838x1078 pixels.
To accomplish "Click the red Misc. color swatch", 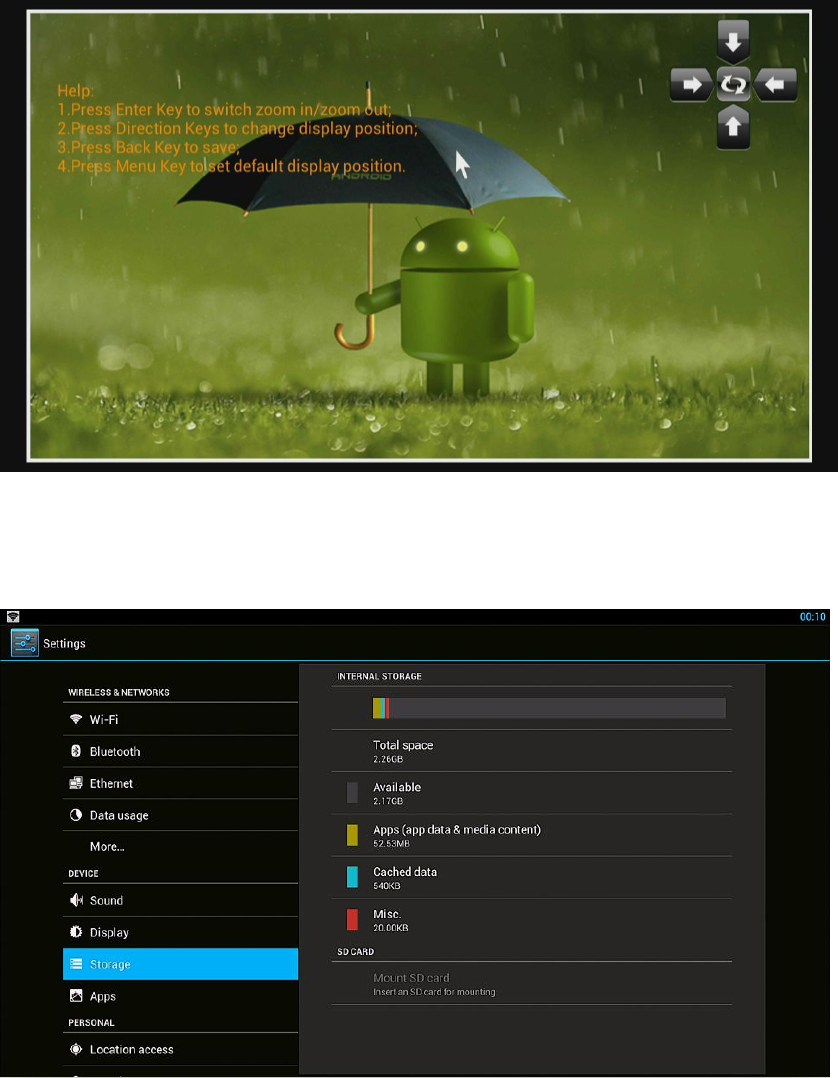I will (x=352, y=919).
